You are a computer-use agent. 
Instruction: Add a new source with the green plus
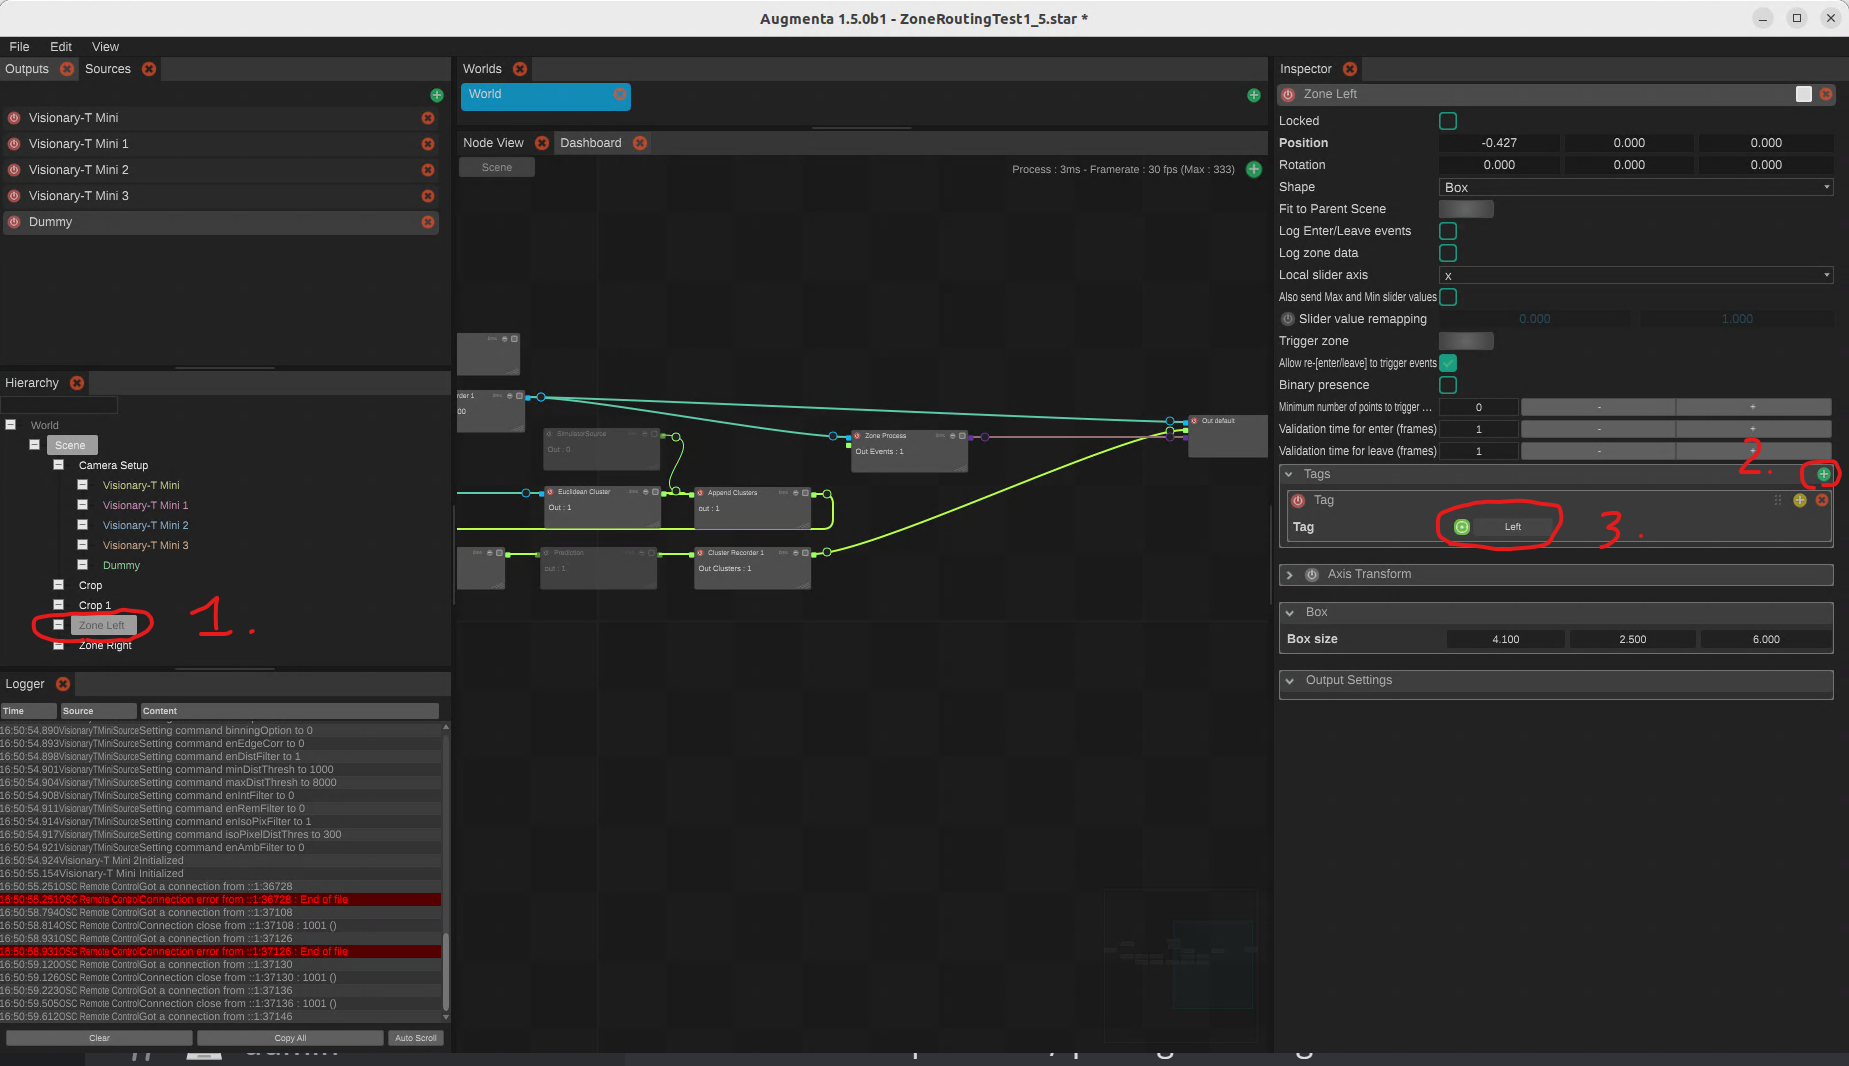point(437,95)
